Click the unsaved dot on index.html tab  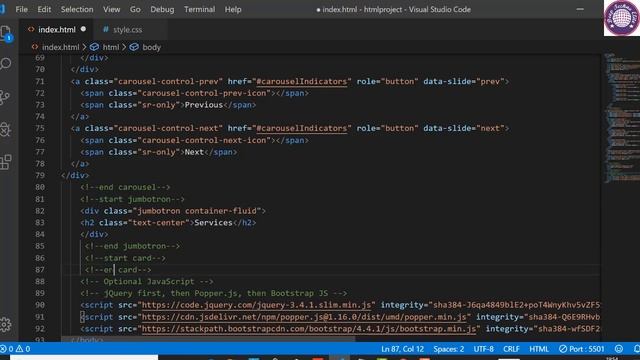(x=83, y=29)
